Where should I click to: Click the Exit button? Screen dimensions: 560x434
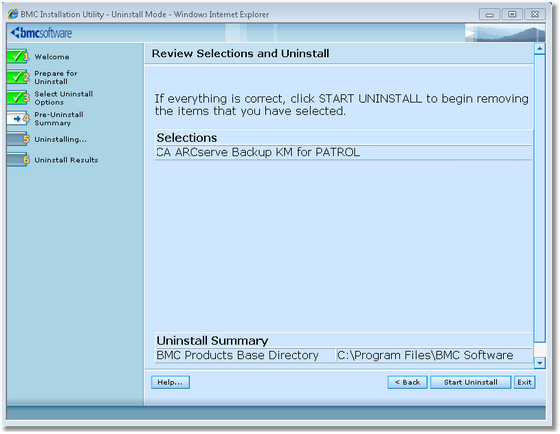click(x=524, y=382)
